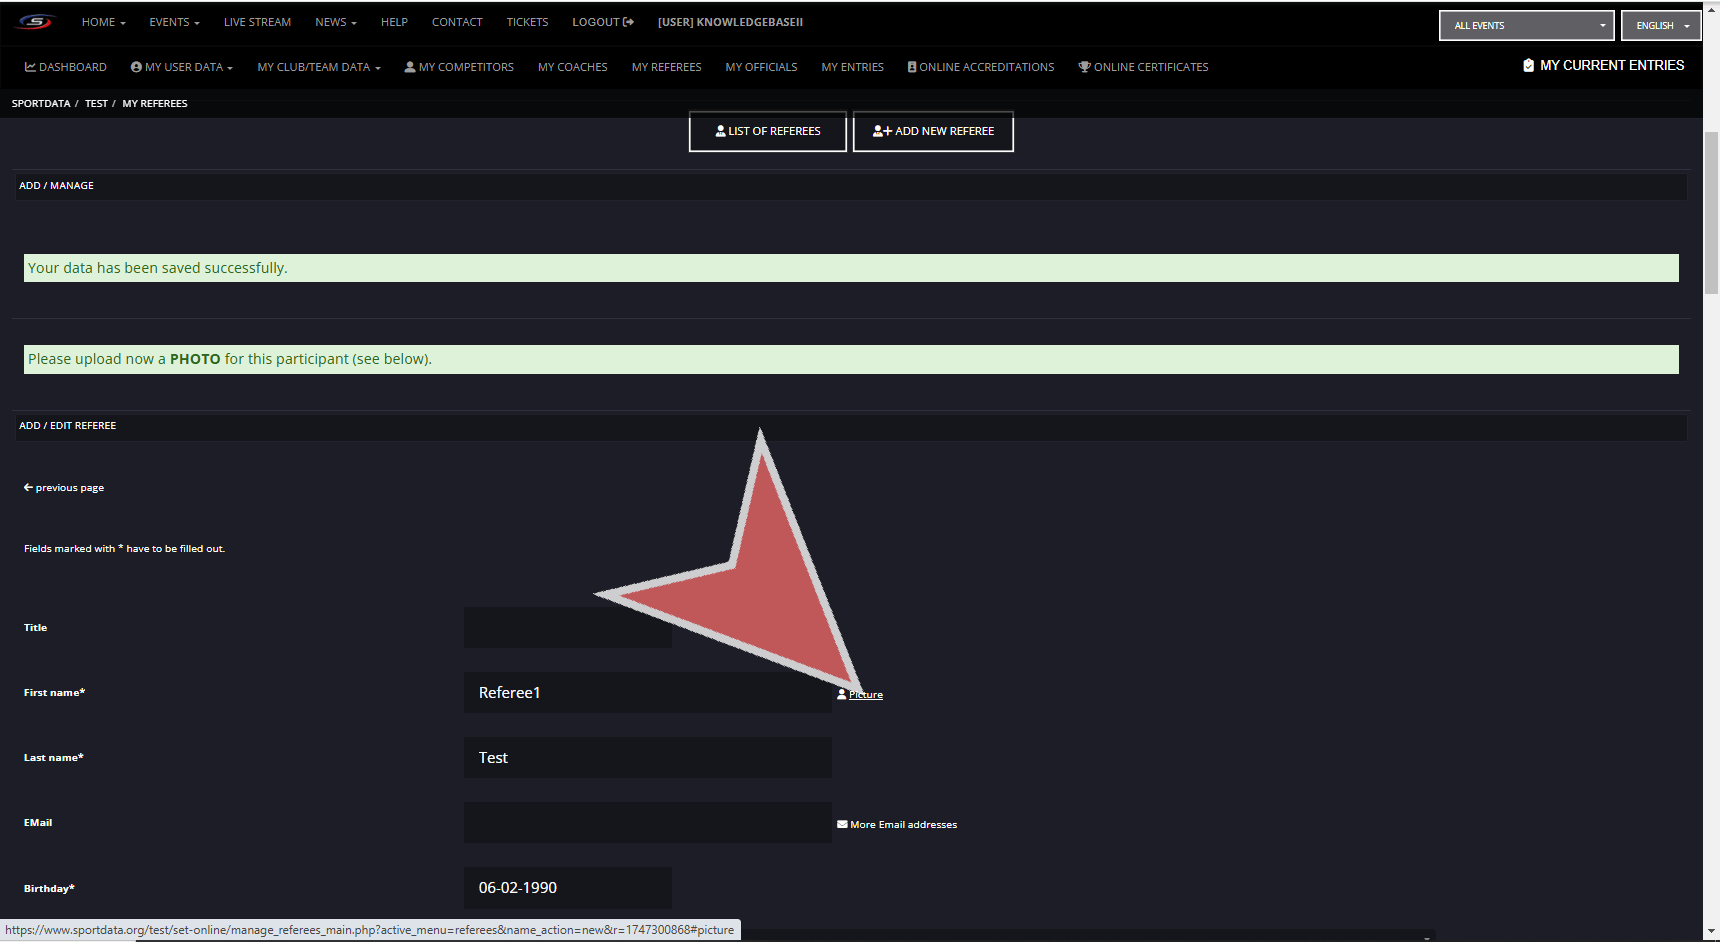Screen dimensions: 1721x942
Task: Click the Sportdata logo icon
Action: (35, 22)
